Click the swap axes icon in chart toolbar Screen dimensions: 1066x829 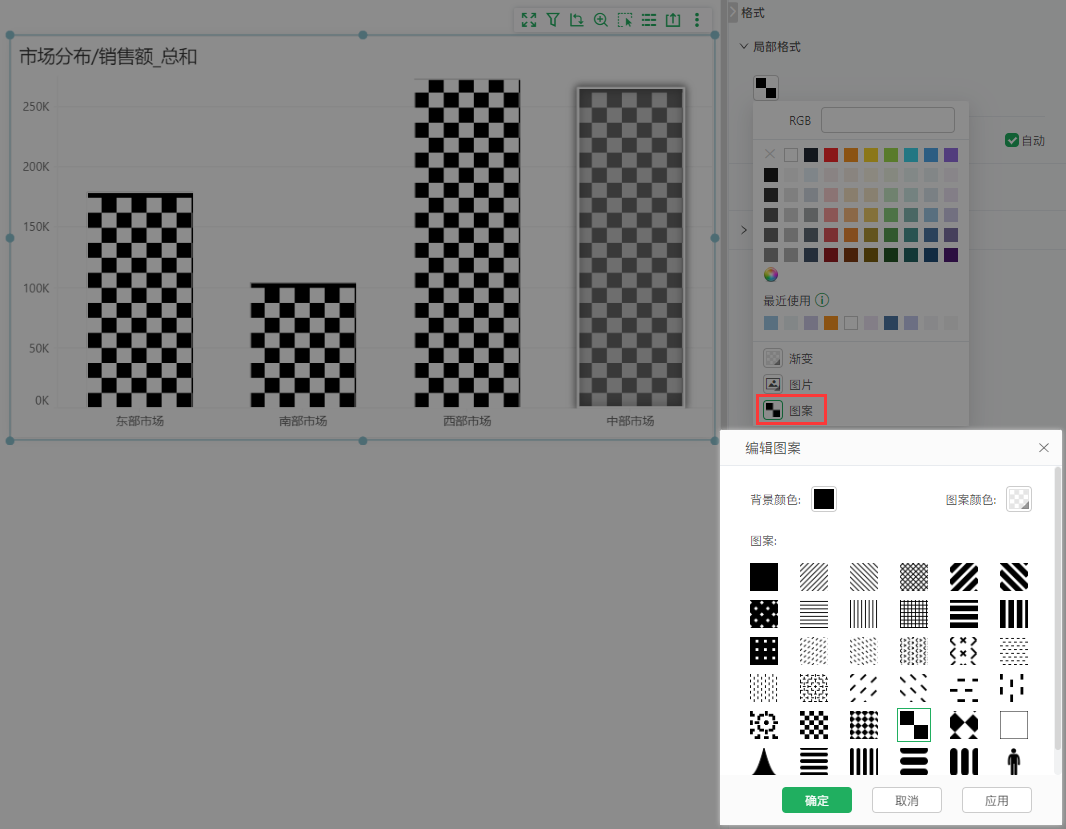point(577,20)
